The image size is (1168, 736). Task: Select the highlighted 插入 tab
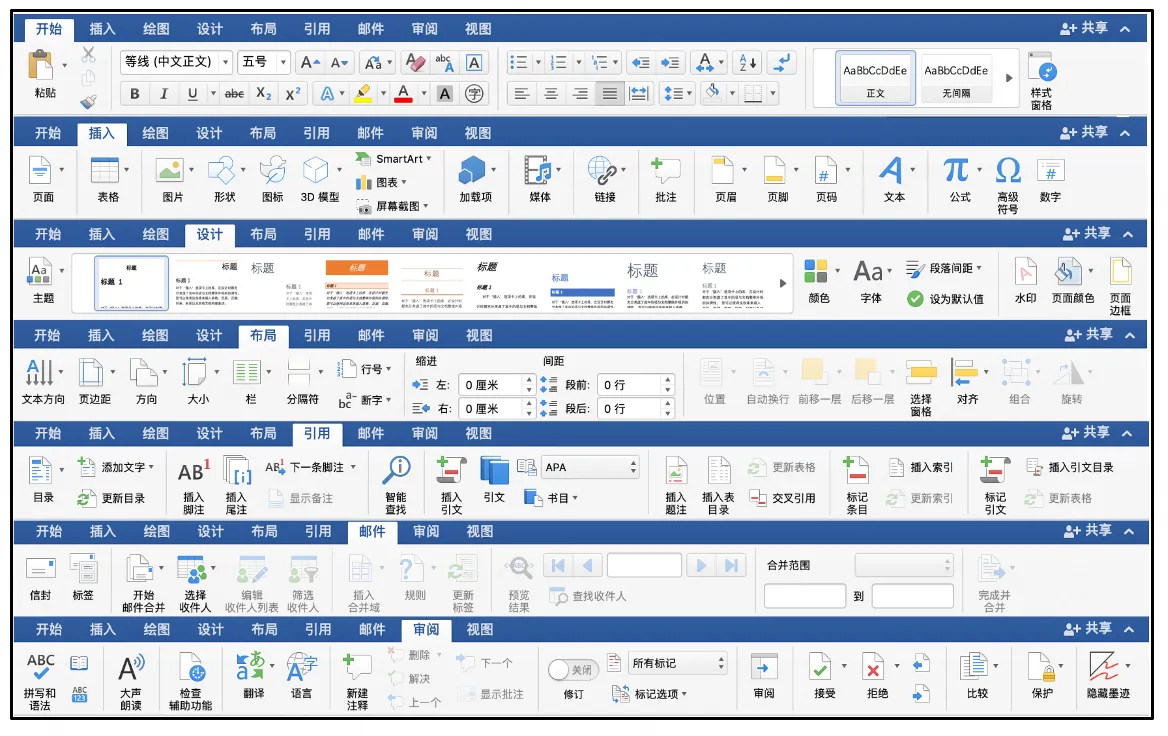click(x=102, y=133)
